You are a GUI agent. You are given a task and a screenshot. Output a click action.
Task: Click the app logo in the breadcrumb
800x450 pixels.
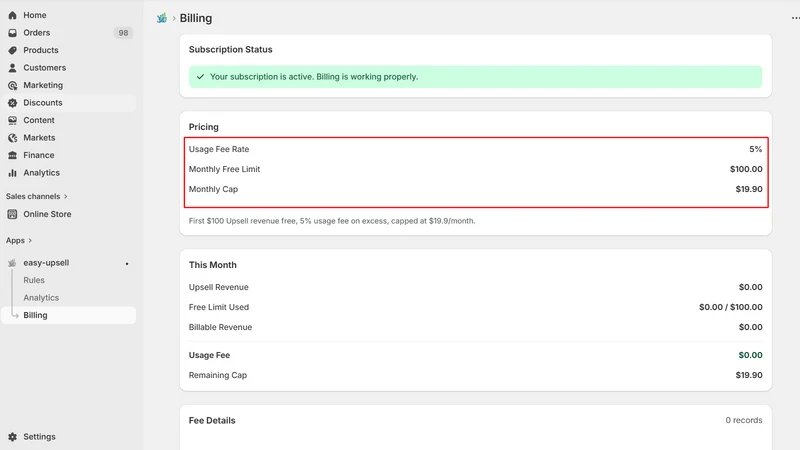pyautogui.click(x=162, y=18)
